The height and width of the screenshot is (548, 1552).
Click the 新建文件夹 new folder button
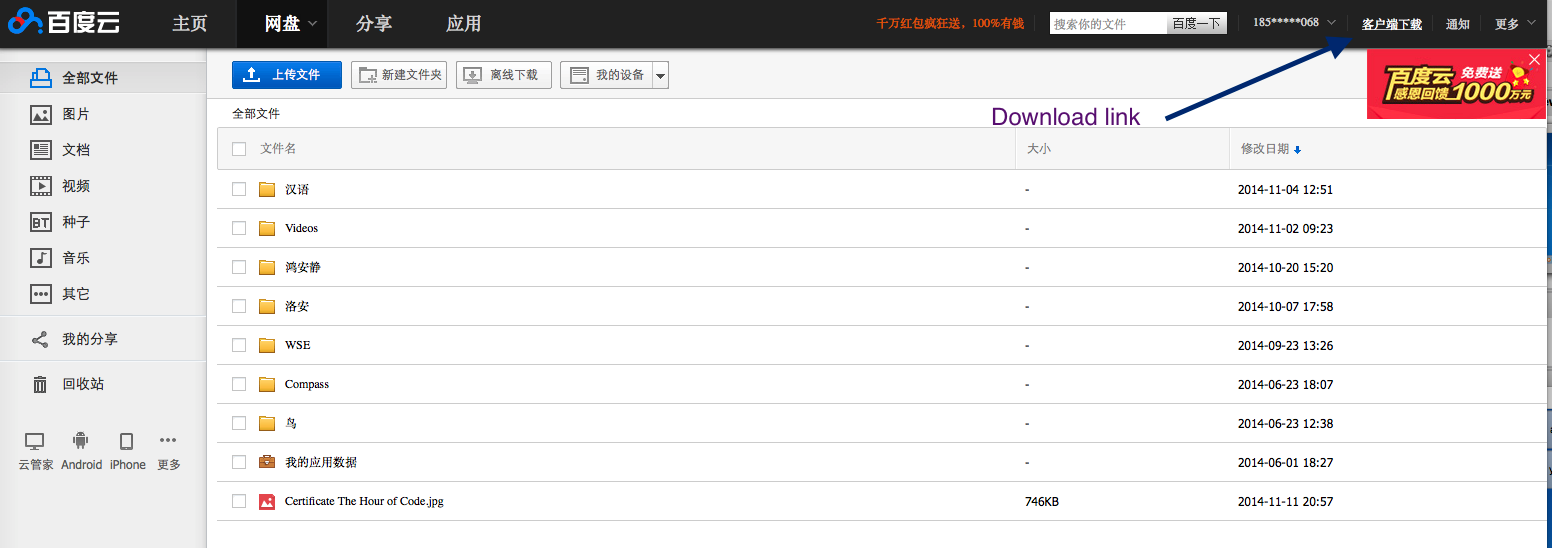coord(399,75)
